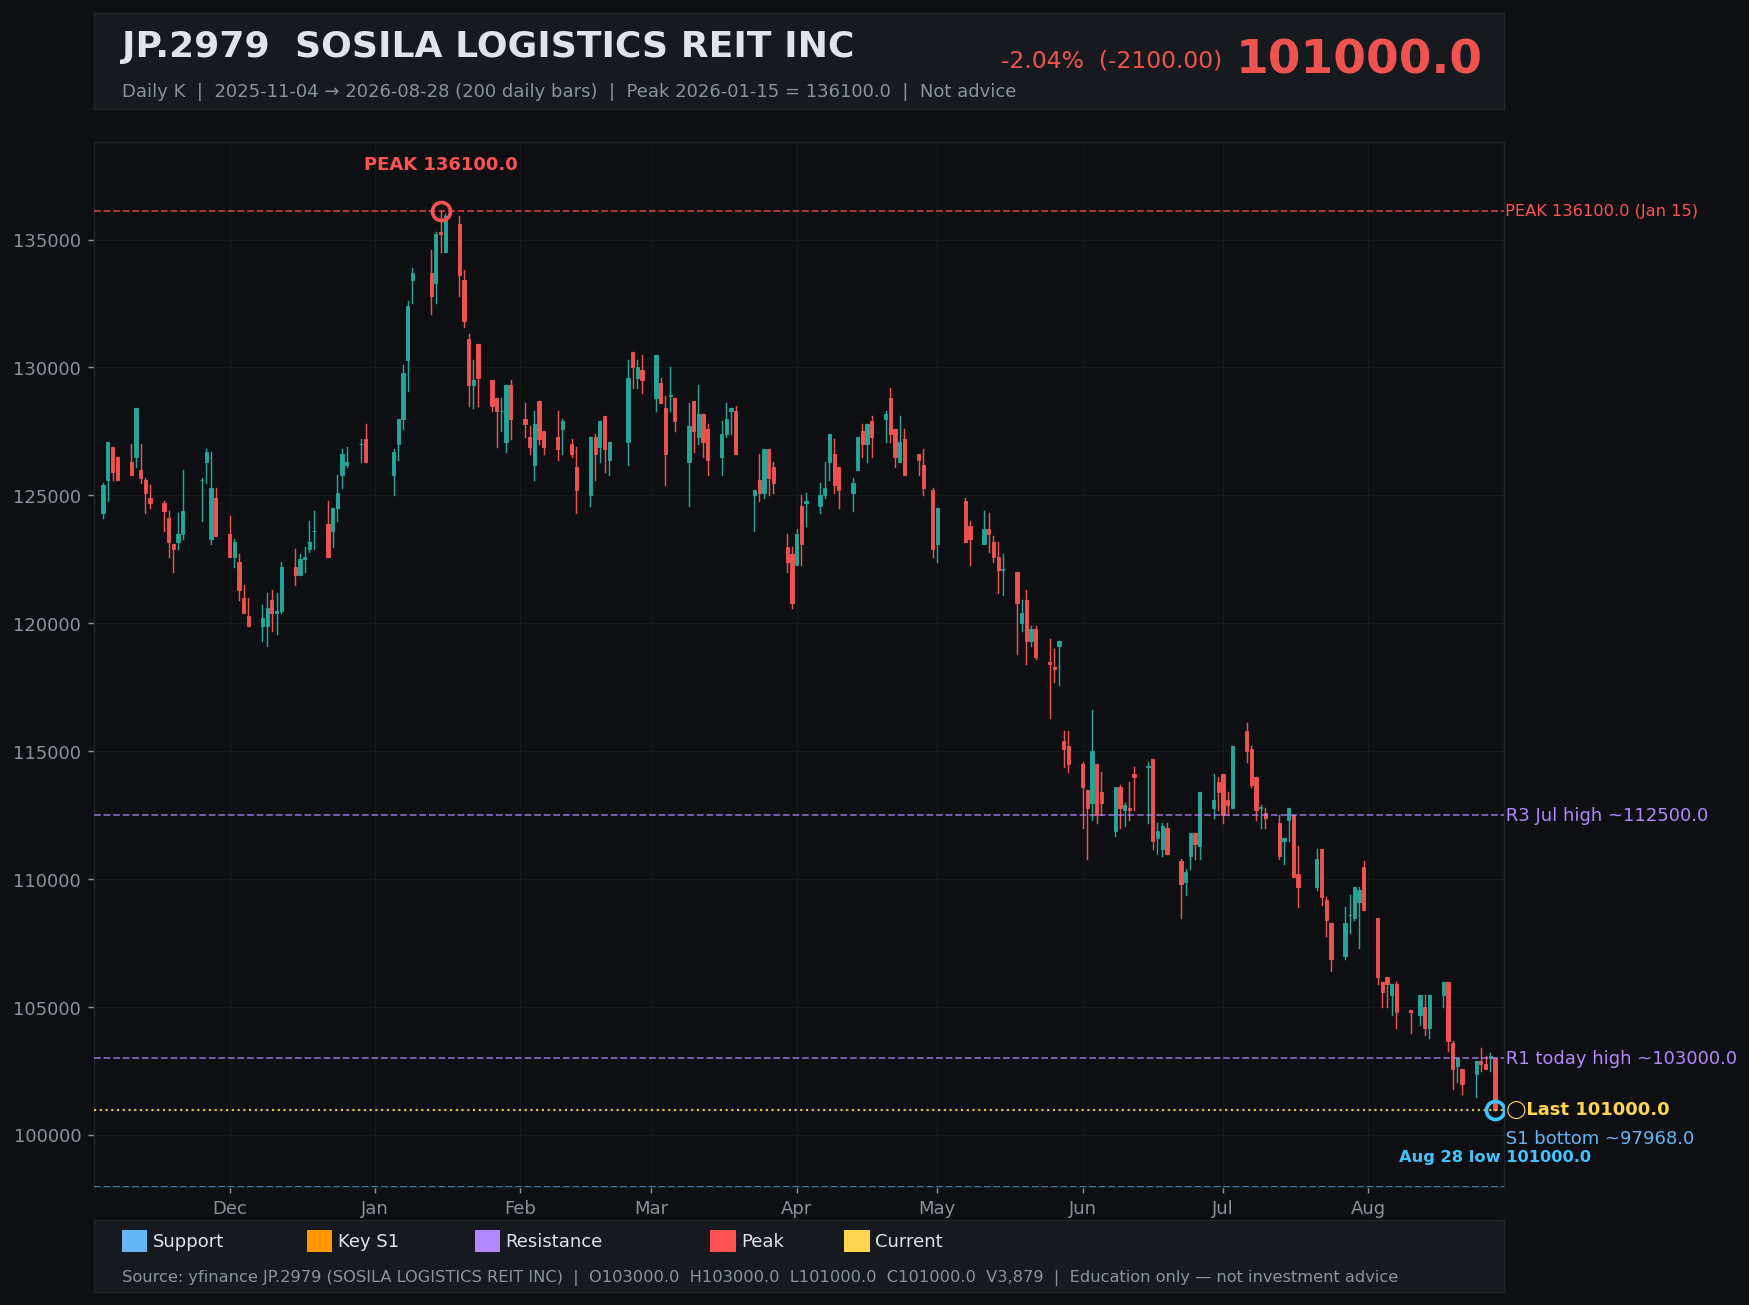Click the 'Peak' legend label
Viewport: 1749px width, 1305px height.
pos(763,1241)
